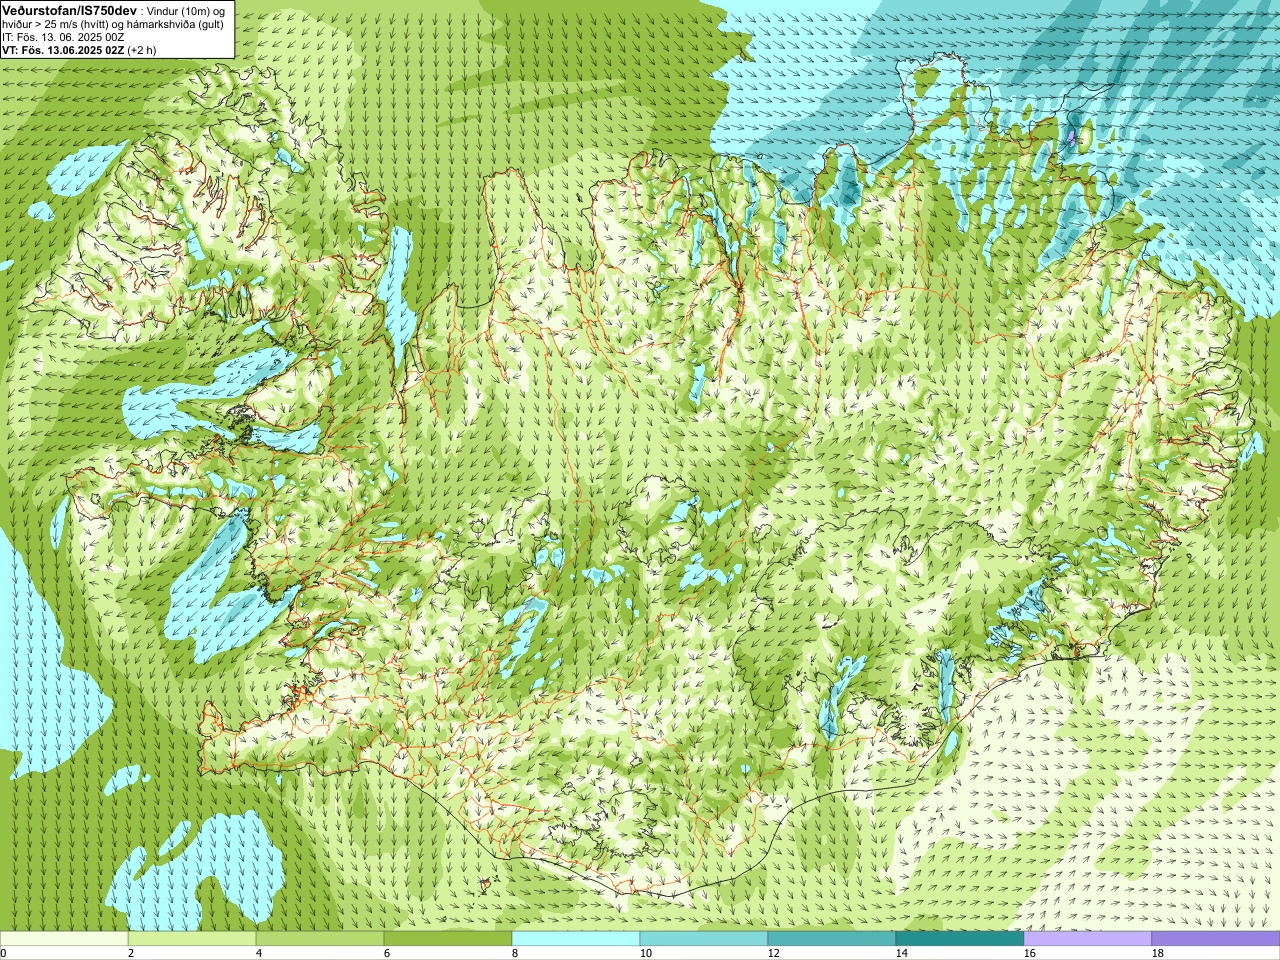Click the purple high-wind patch in the northeast
This screenshot has width=1280, height=960.
tap(1071, 137)
